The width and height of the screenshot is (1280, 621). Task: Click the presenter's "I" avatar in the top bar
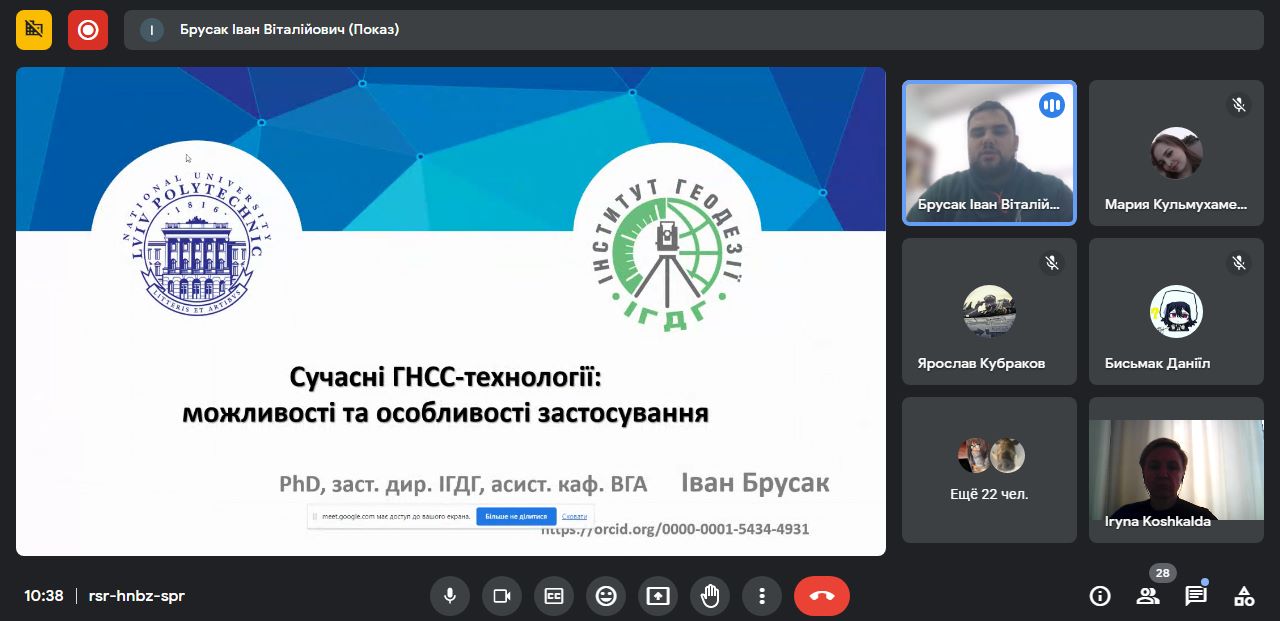(152, 30)
